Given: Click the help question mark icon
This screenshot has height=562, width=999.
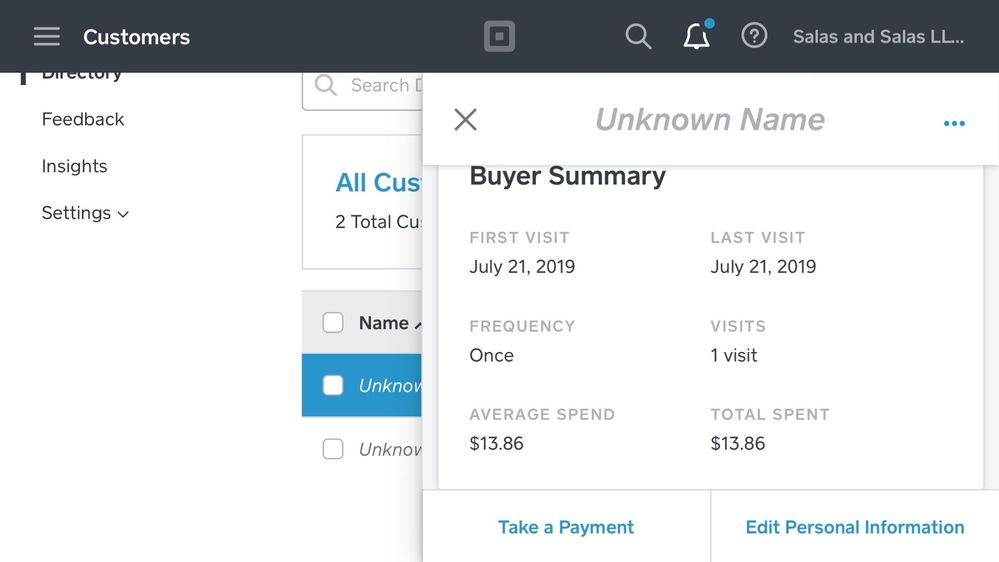Looking at the screenshot, I should (x=754, y=36).
